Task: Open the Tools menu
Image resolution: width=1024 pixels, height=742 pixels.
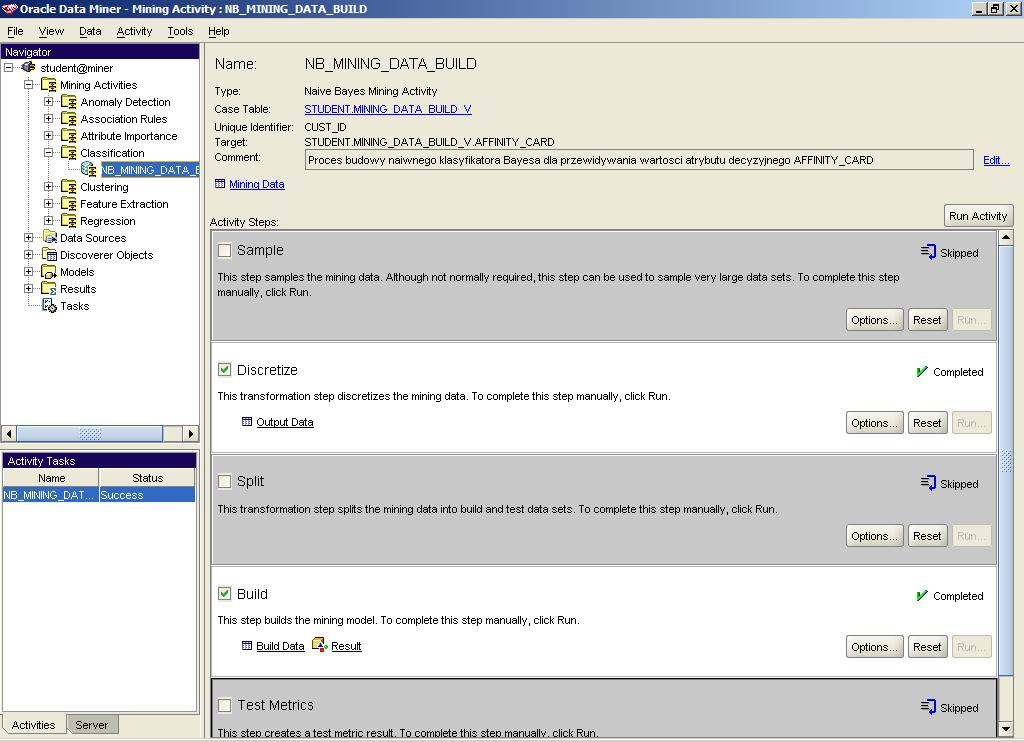Action: [x=180, y=31]
